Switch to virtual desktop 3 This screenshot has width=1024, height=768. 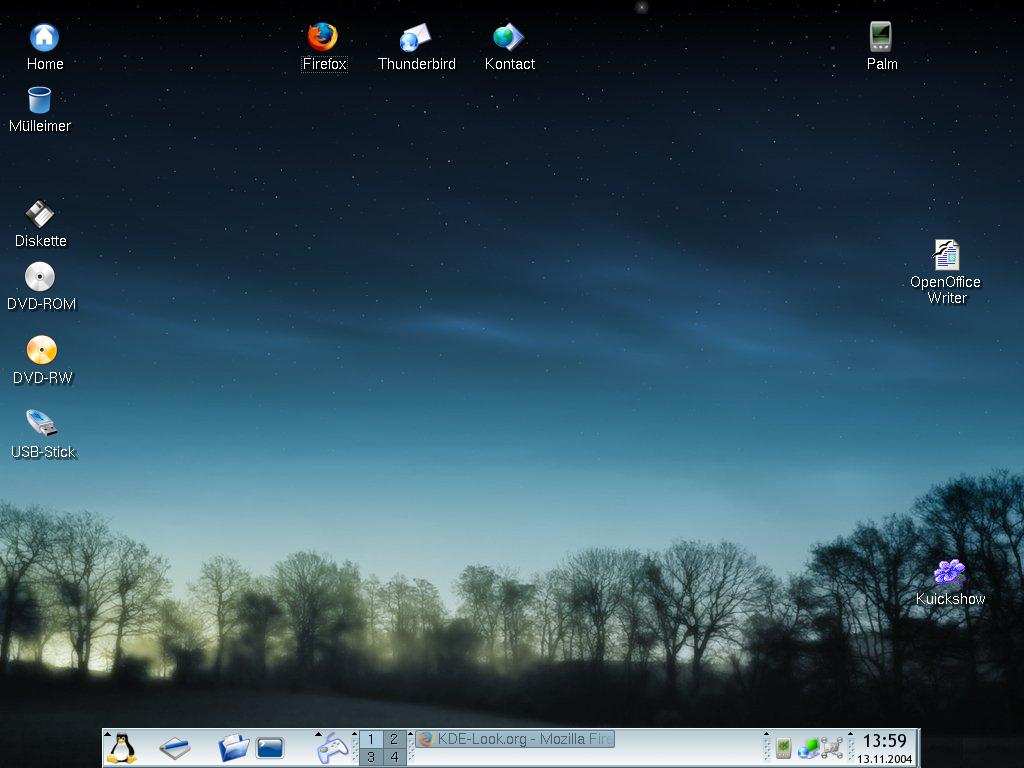(371, 757)
